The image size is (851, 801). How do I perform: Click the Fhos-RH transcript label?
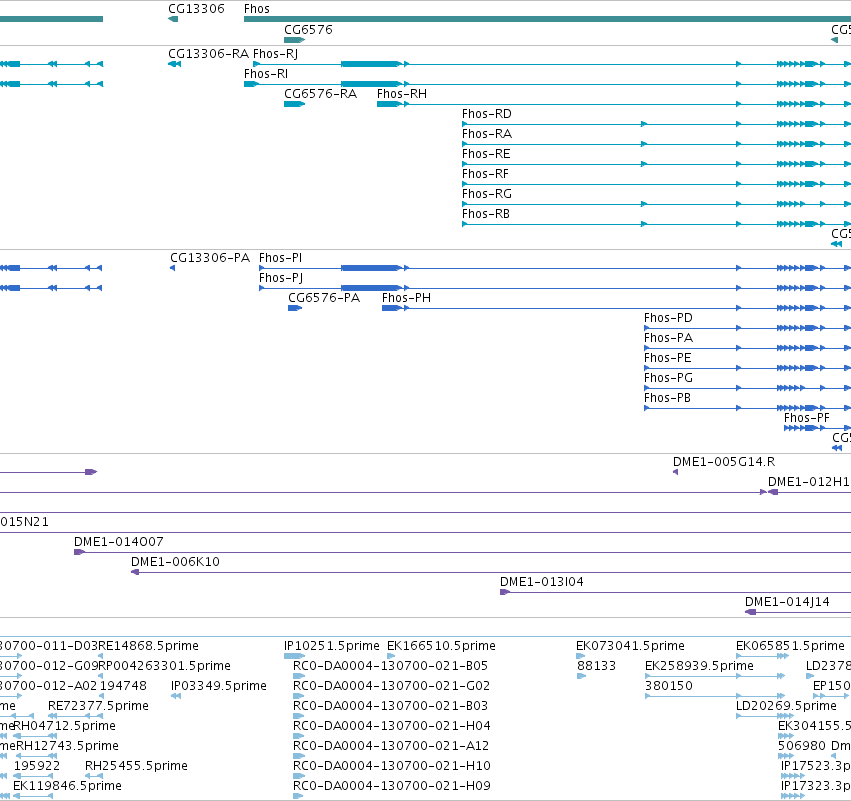coord(402,94)
